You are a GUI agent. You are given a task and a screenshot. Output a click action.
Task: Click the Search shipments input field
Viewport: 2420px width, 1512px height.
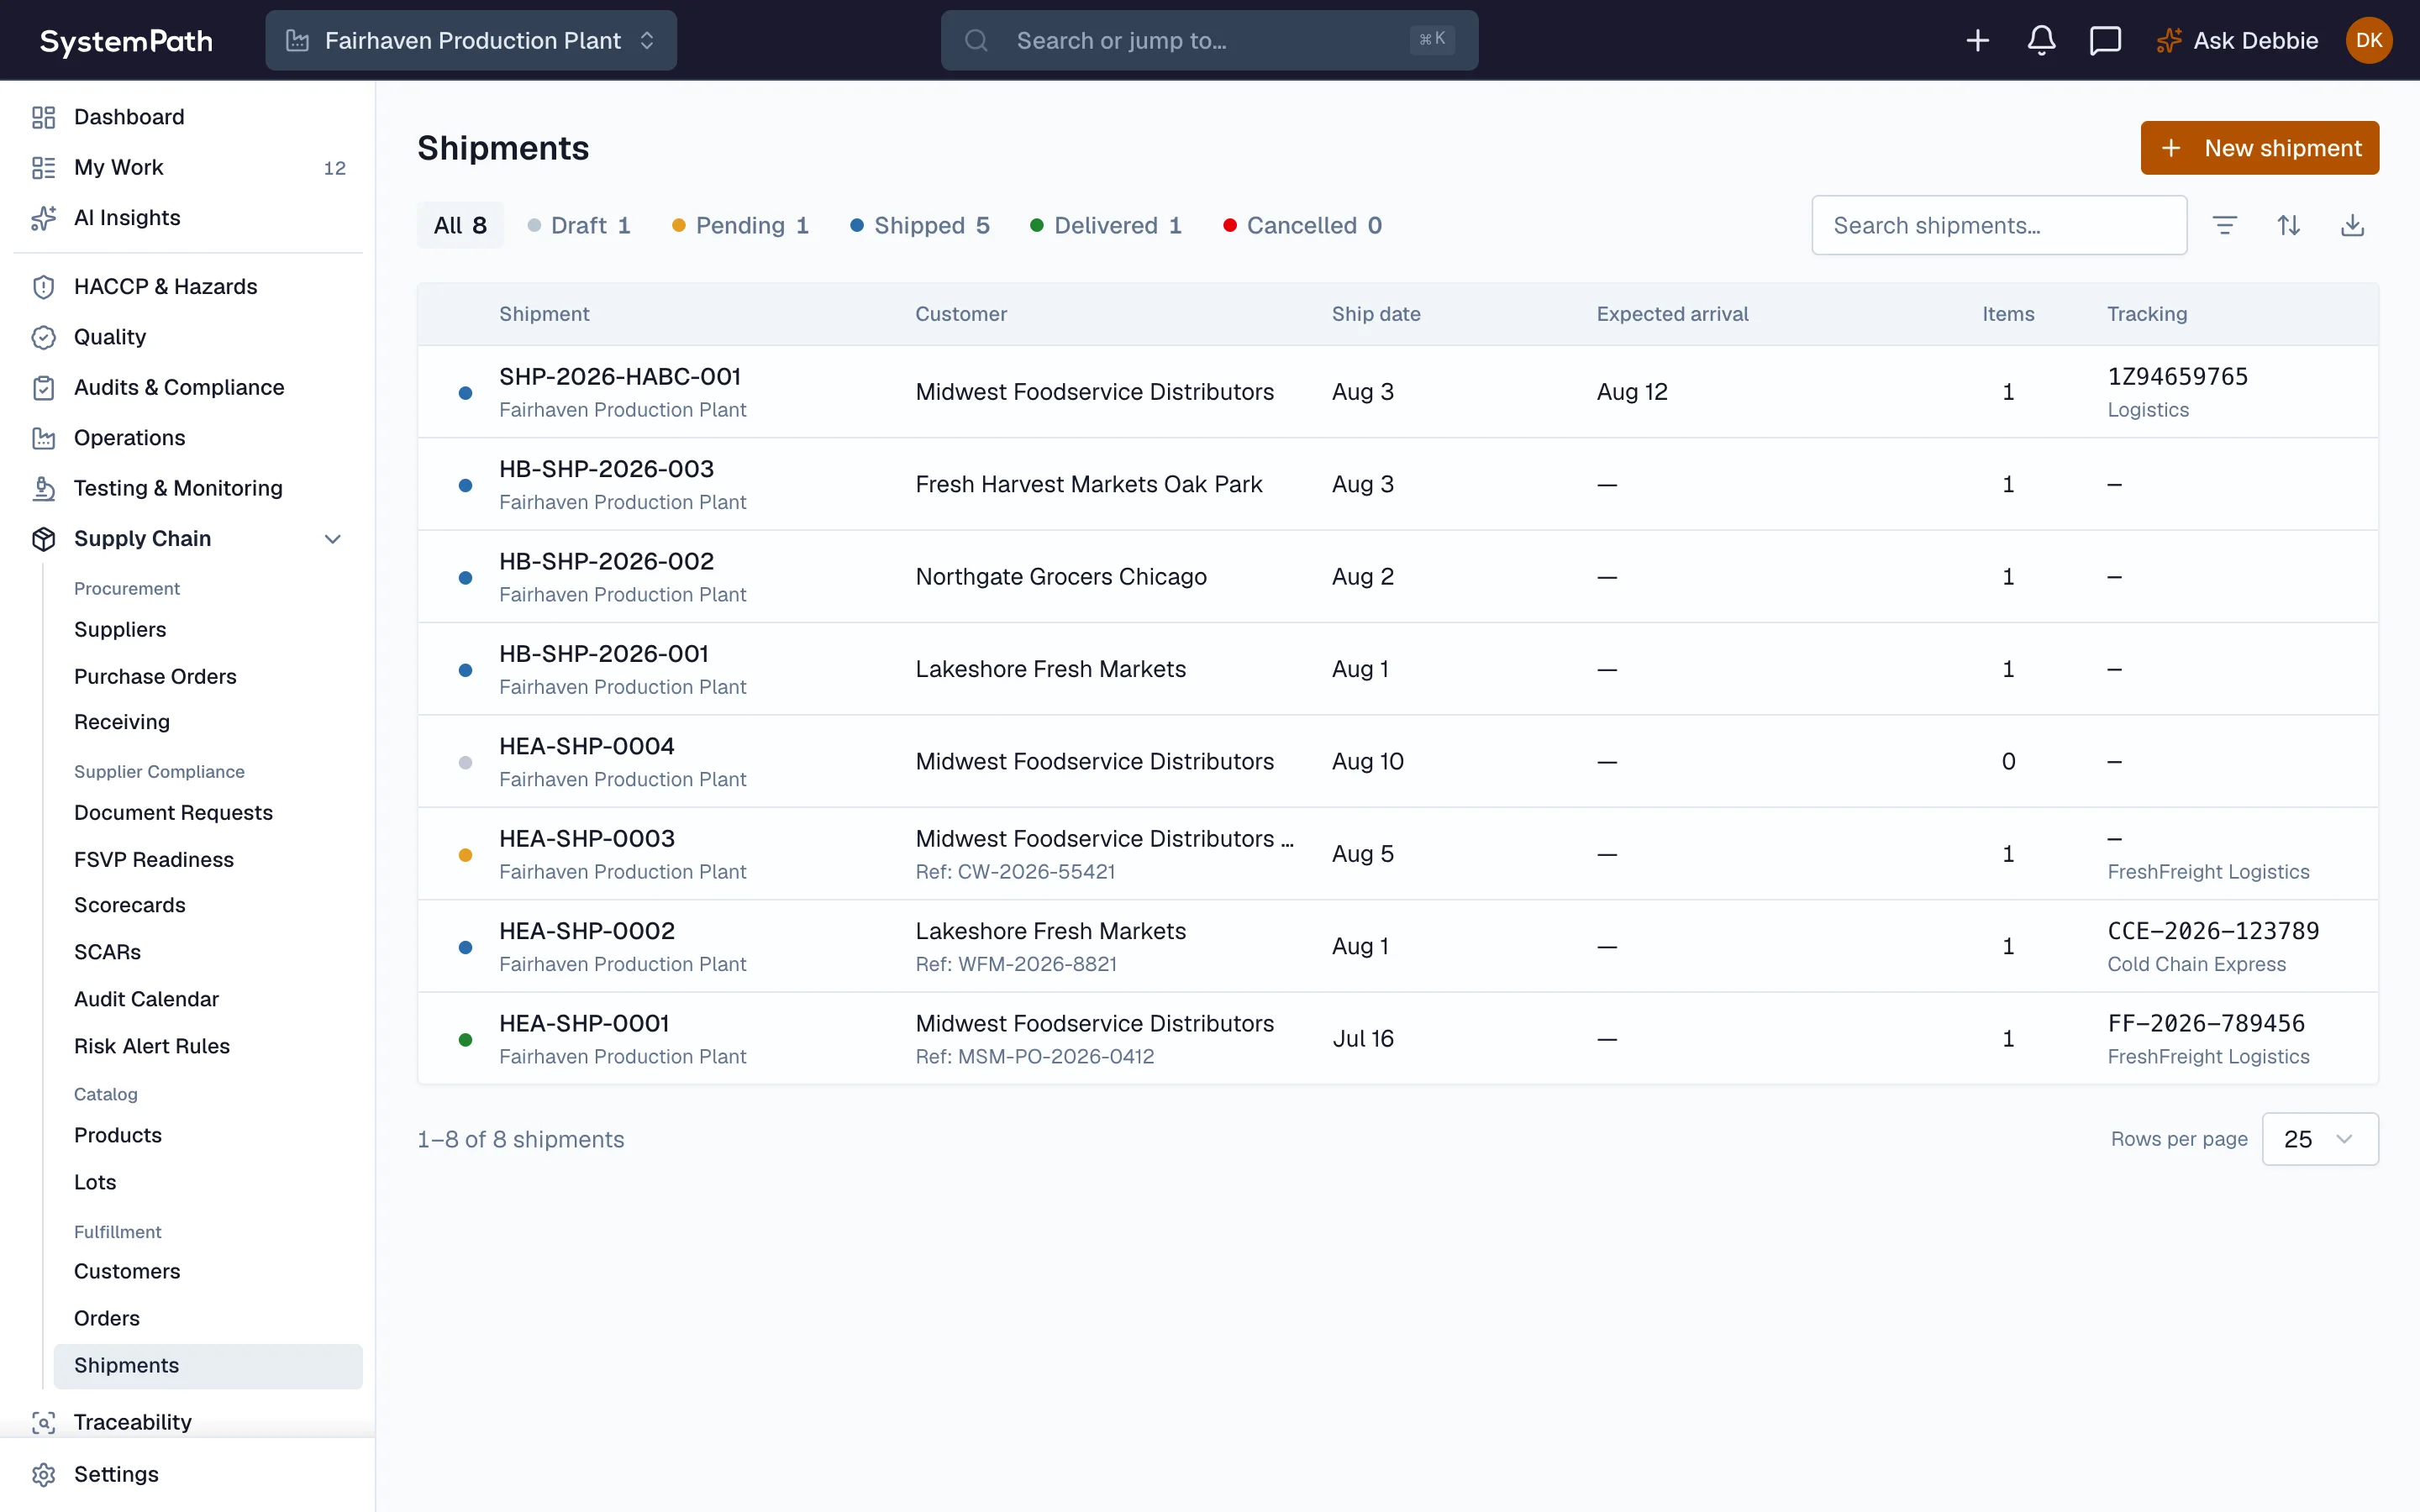click(x=1999, y=225)
